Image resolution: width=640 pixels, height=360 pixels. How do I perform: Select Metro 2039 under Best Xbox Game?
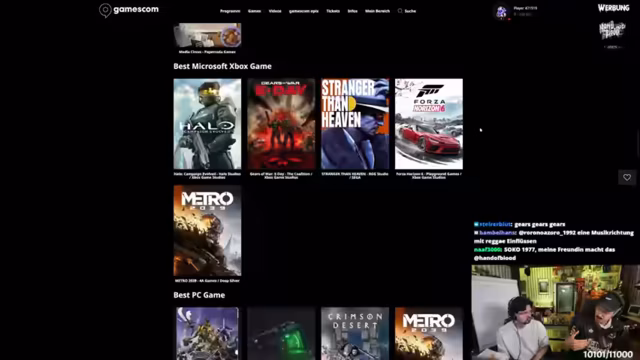tap(207, 231)
